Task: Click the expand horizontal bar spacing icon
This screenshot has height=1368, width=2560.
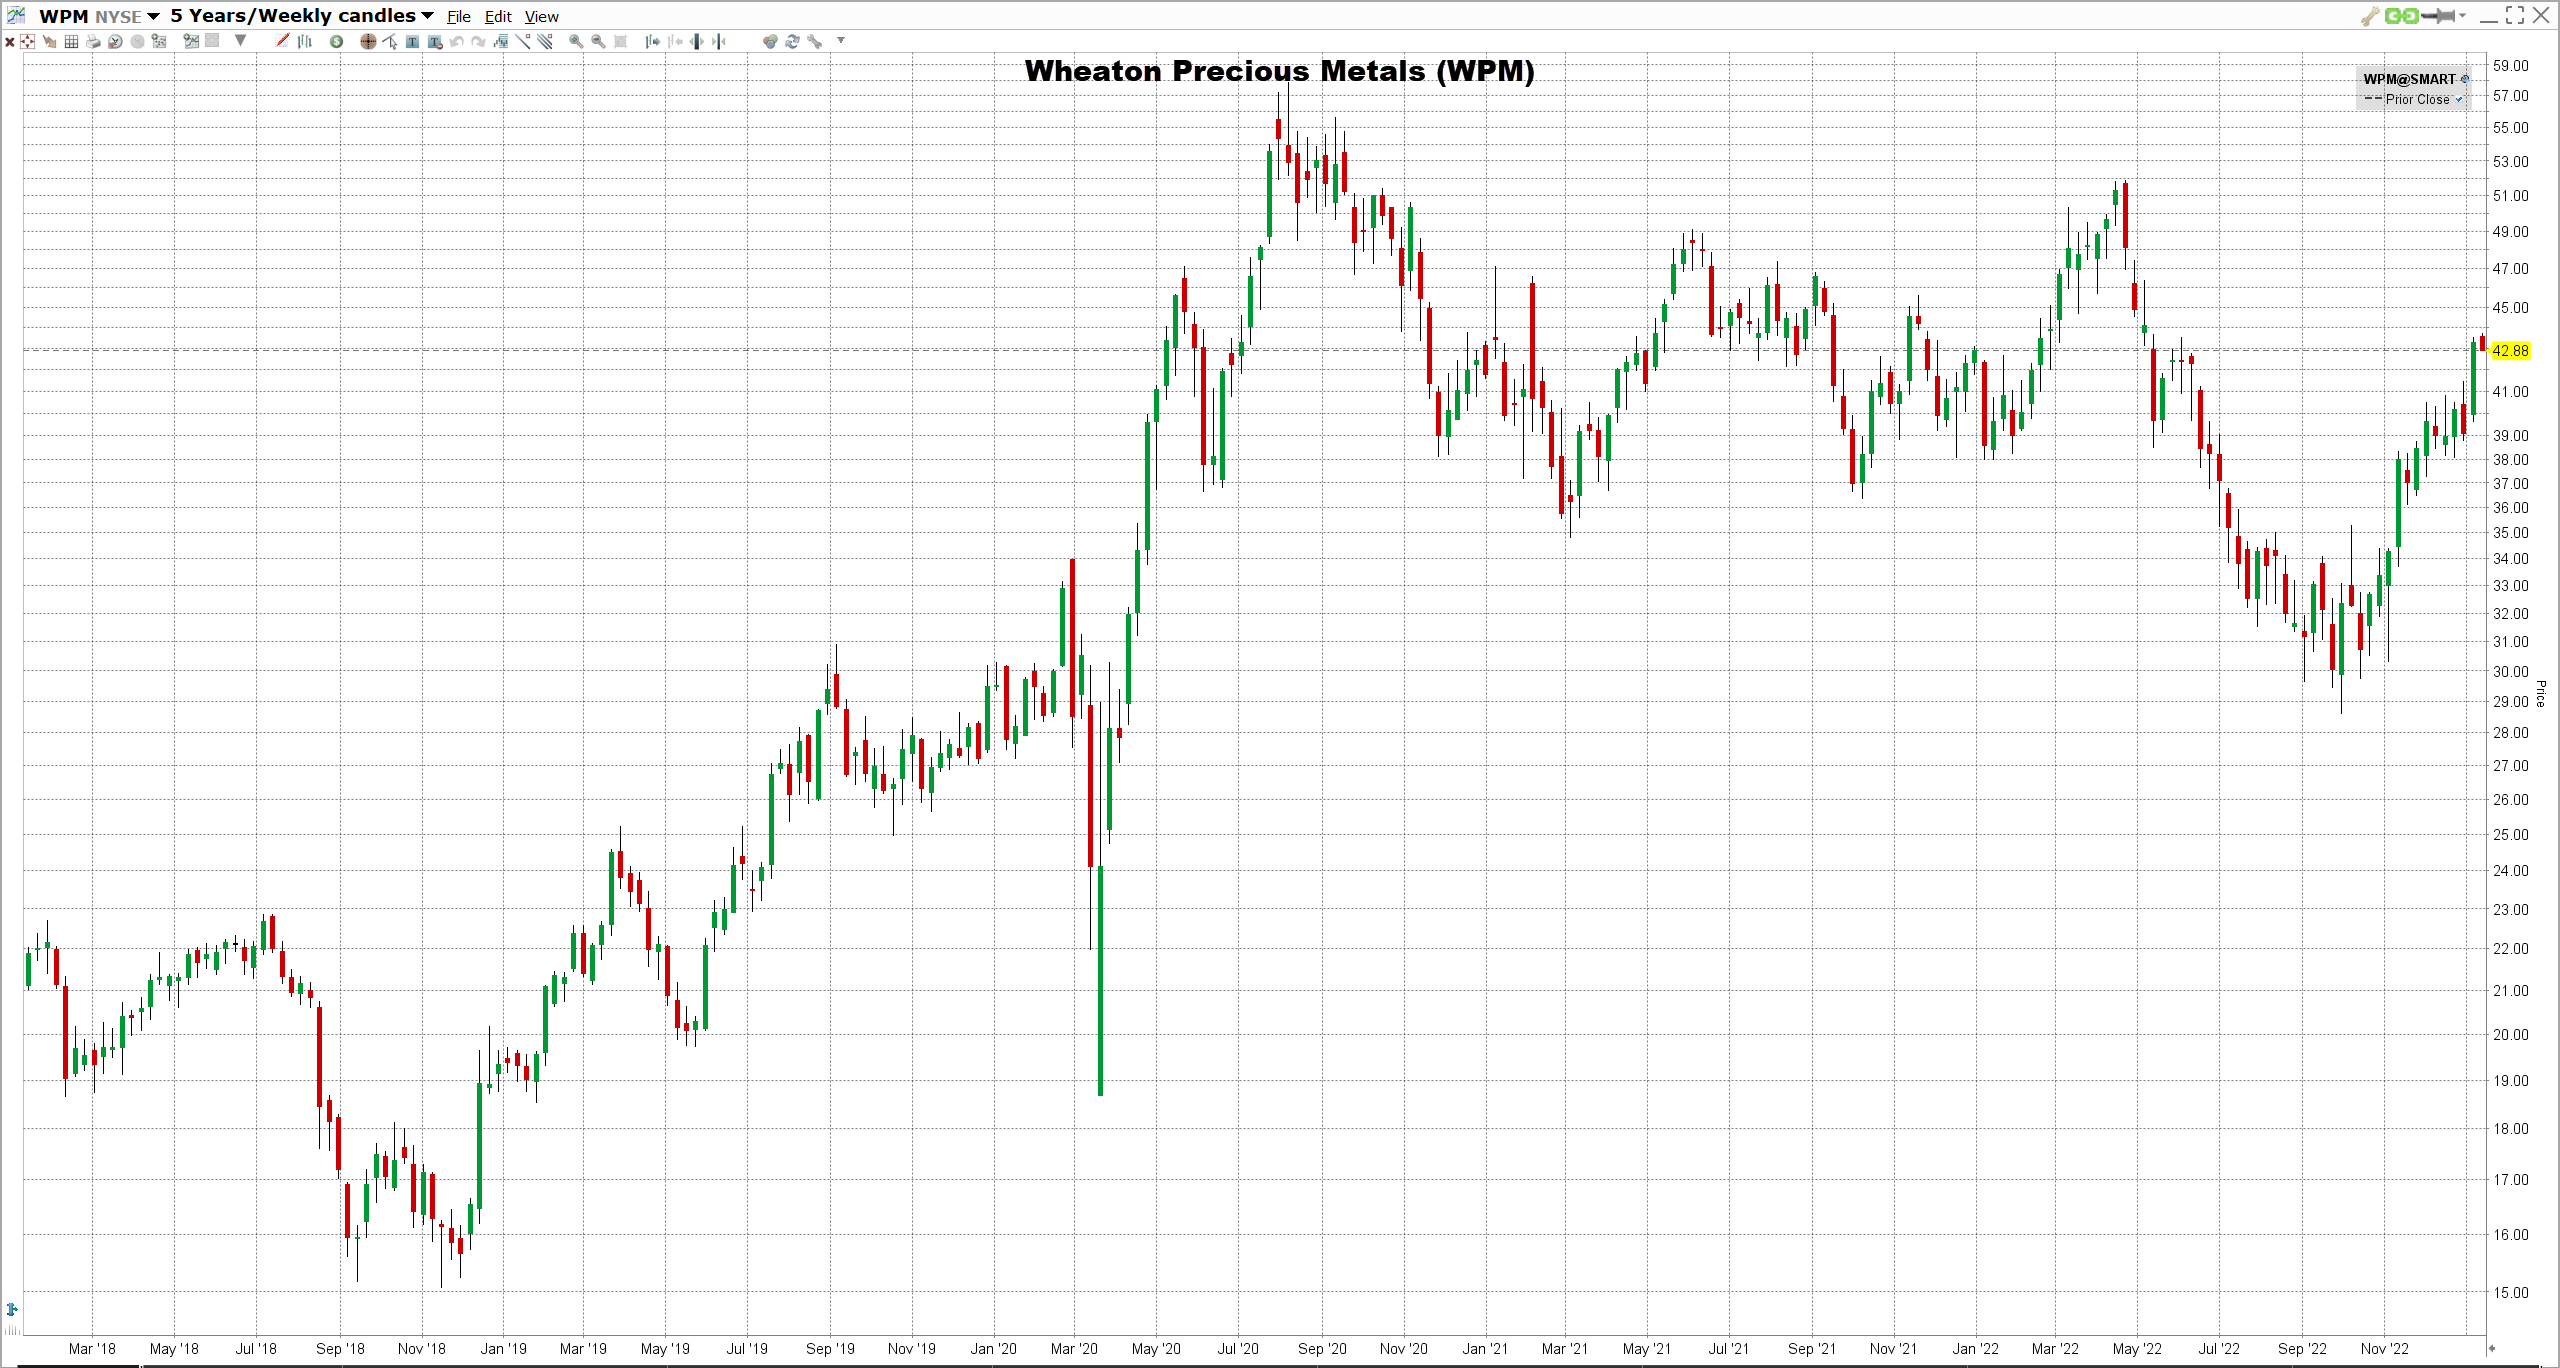Action: tap(696, 42)
